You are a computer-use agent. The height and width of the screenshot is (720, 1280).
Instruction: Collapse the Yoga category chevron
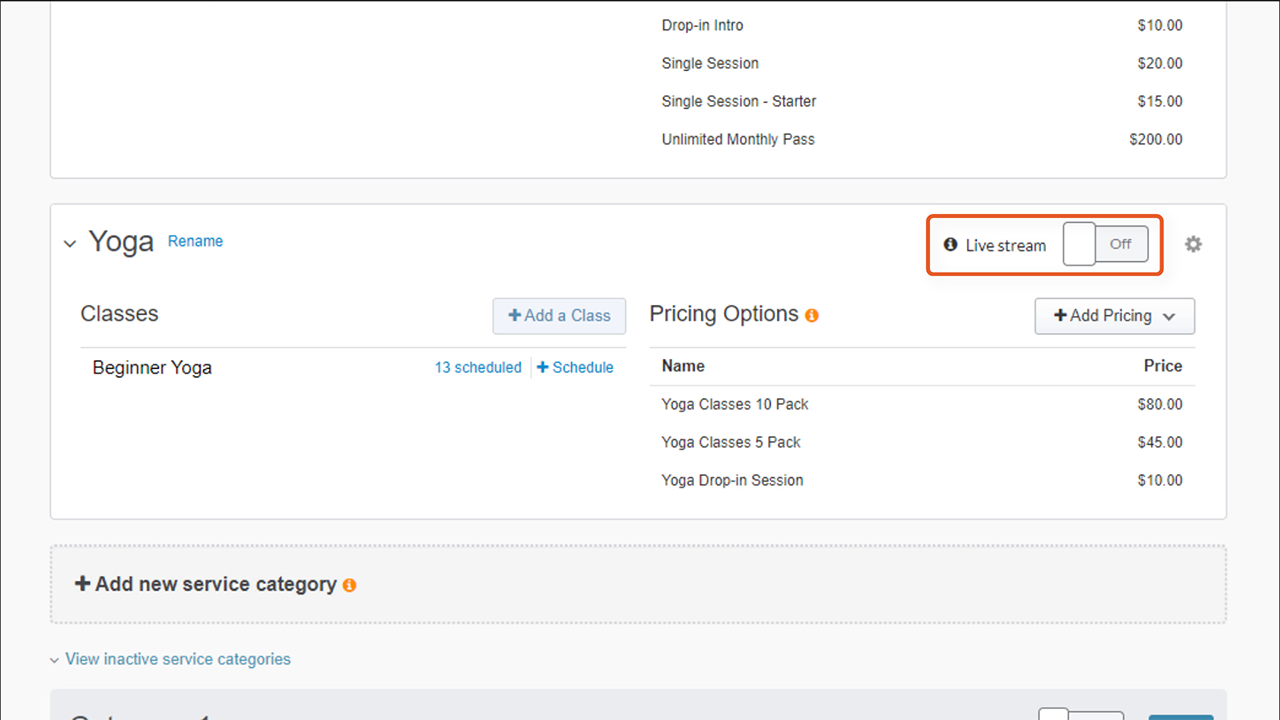tap(70, 244)
